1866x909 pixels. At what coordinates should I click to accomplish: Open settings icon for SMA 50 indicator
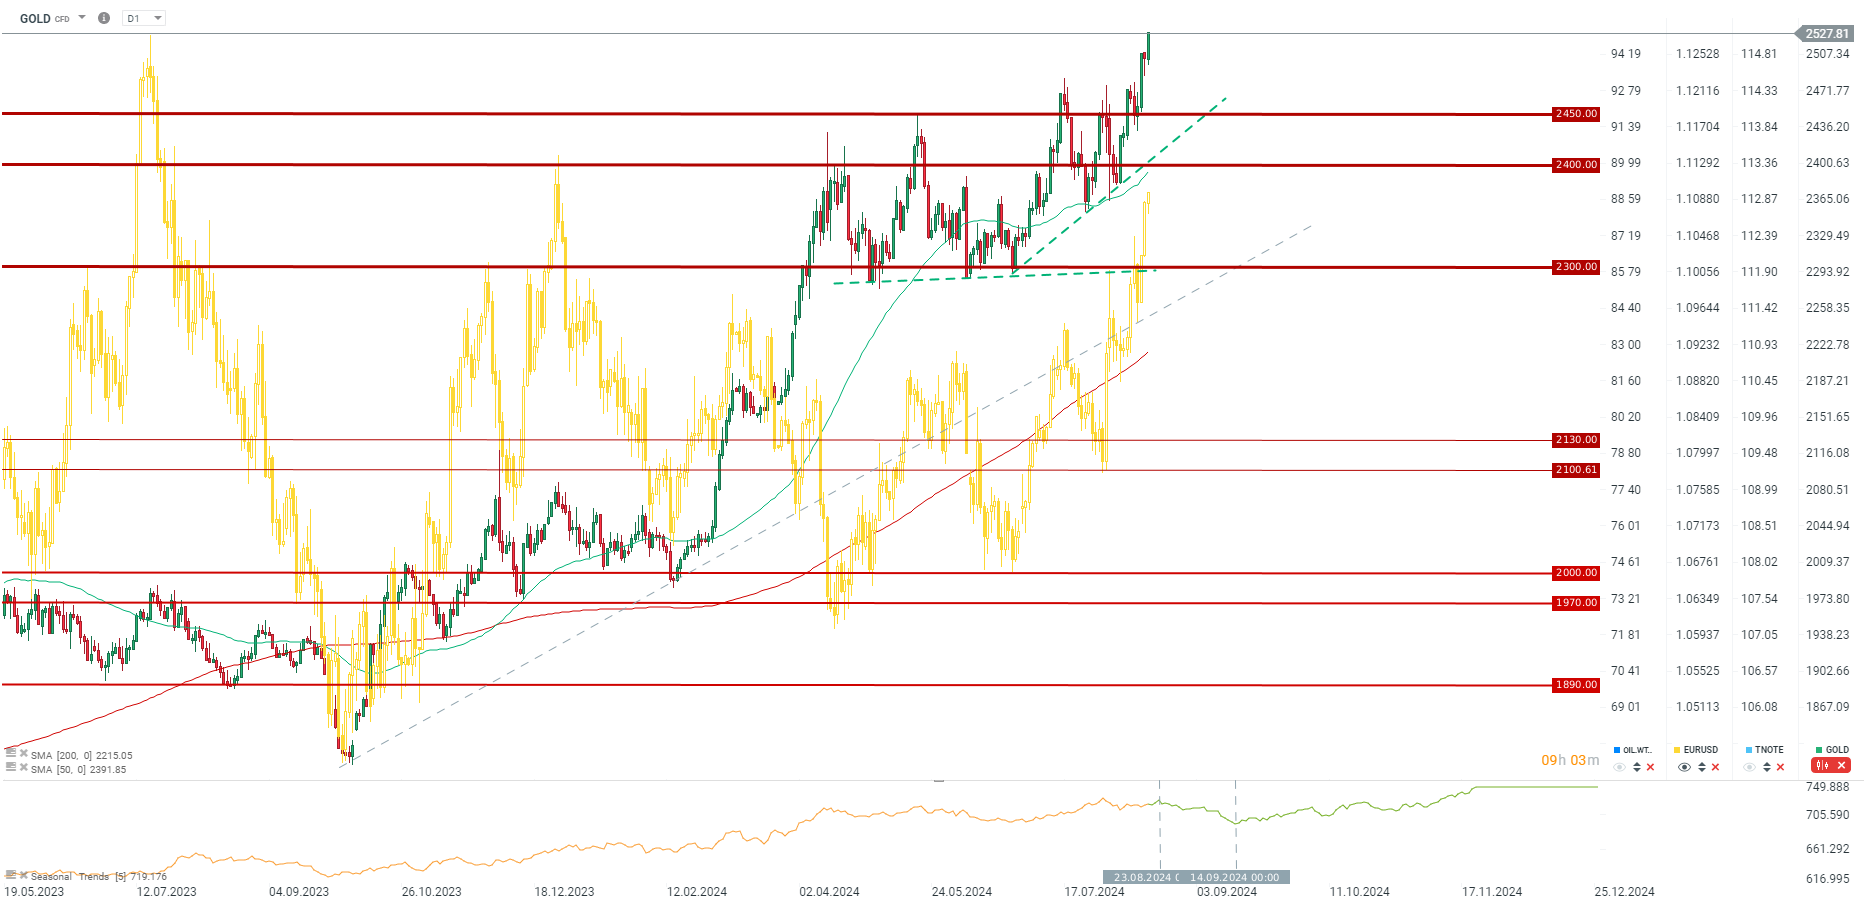click(x=11, y=768)
